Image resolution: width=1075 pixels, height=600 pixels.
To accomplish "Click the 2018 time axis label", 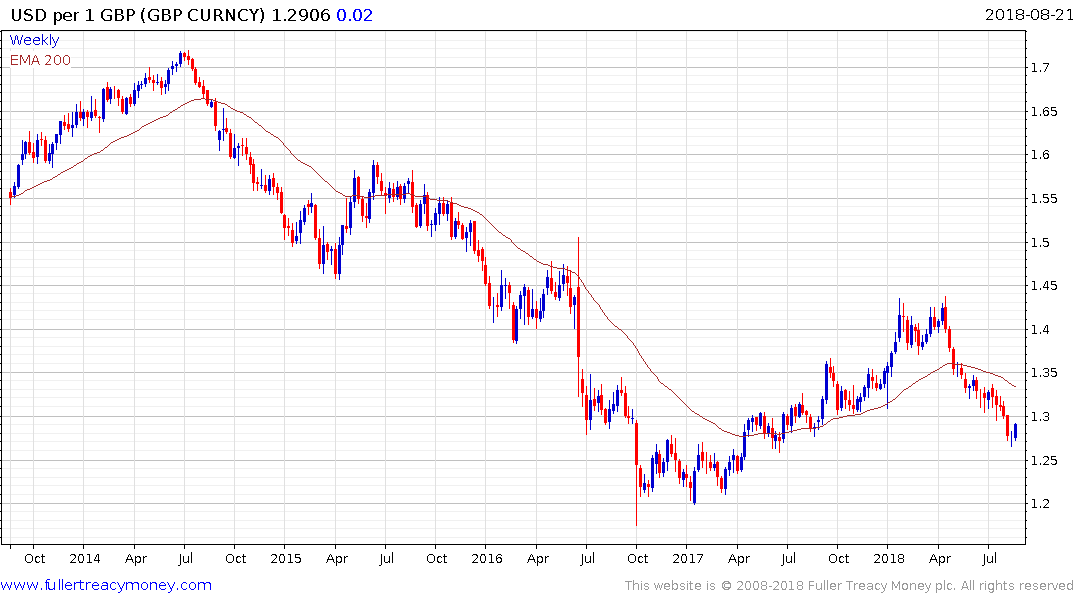I will [889, 558].
